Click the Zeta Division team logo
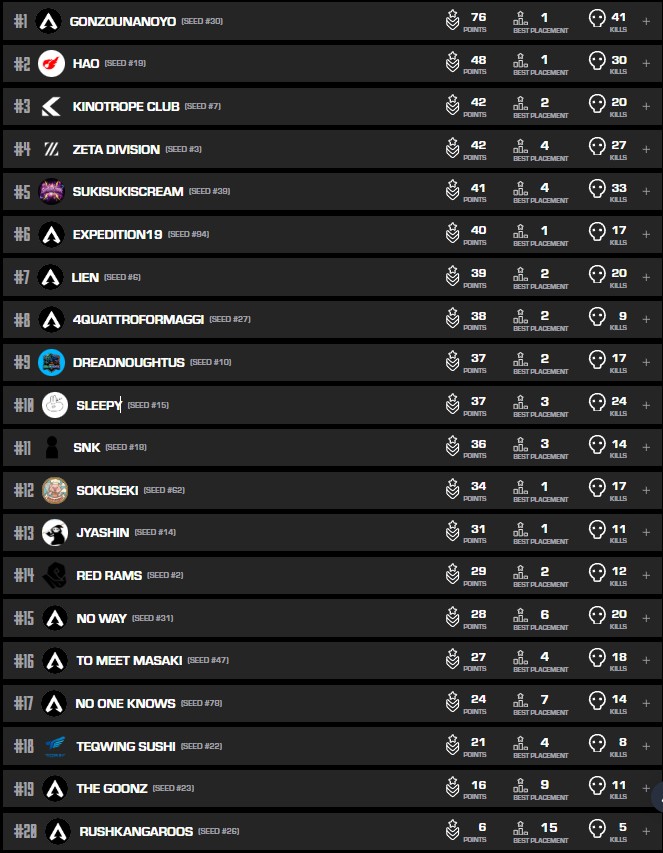The height and width of the screenshot is (853, 663). (x=51, y=149)
